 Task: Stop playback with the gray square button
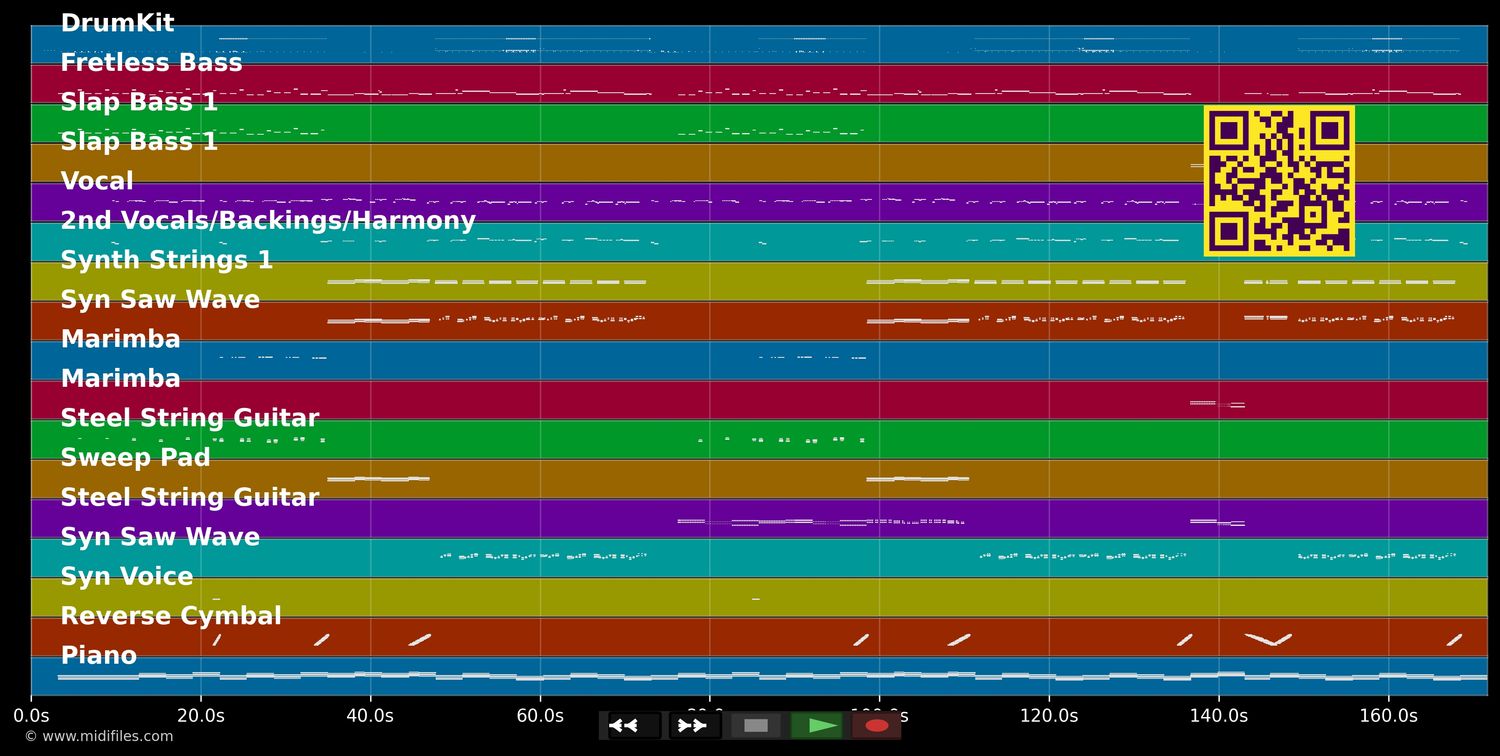(756, 725)
